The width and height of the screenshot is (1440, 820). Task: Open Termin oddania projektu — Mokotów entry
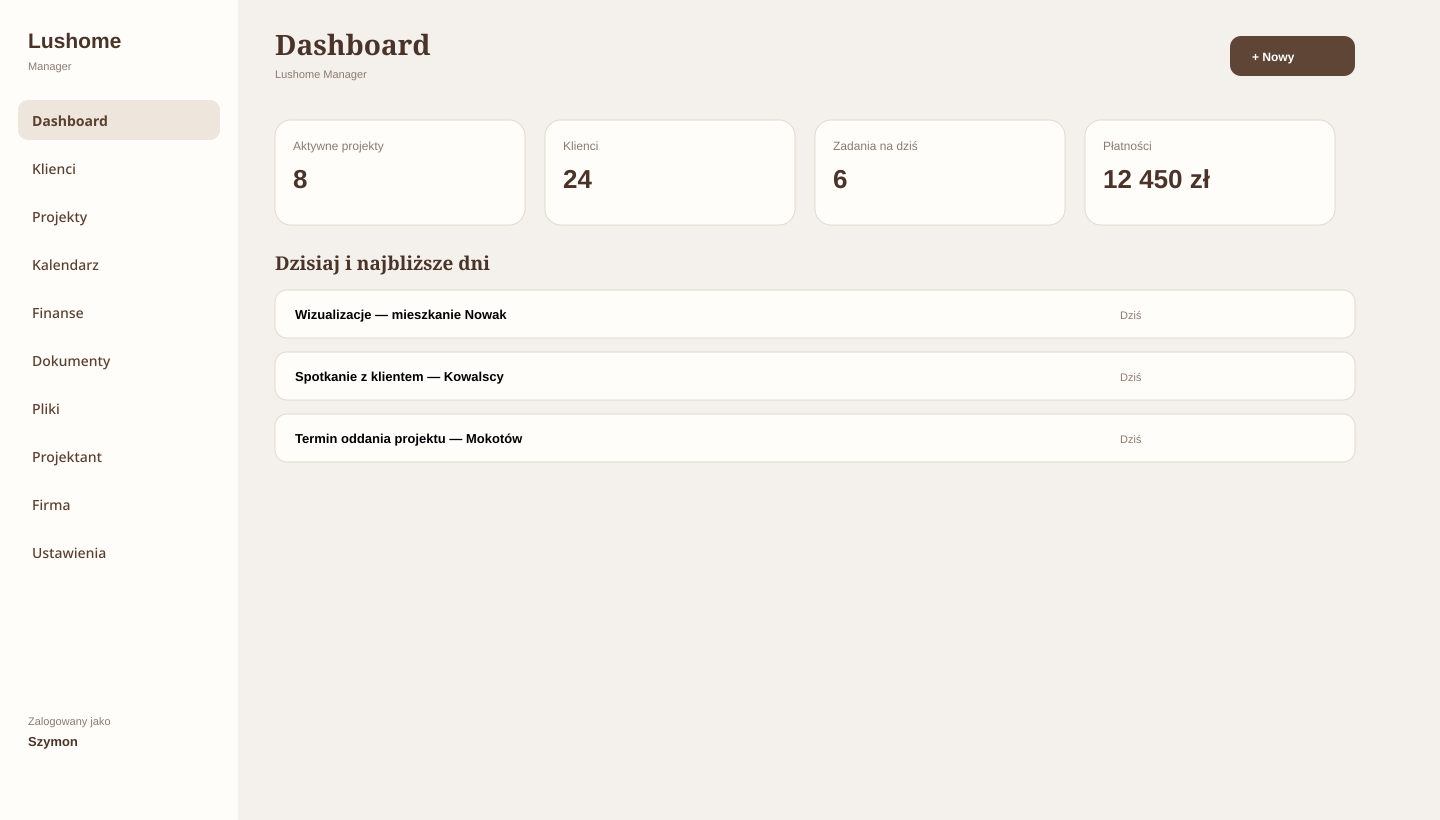pos(815,438)
